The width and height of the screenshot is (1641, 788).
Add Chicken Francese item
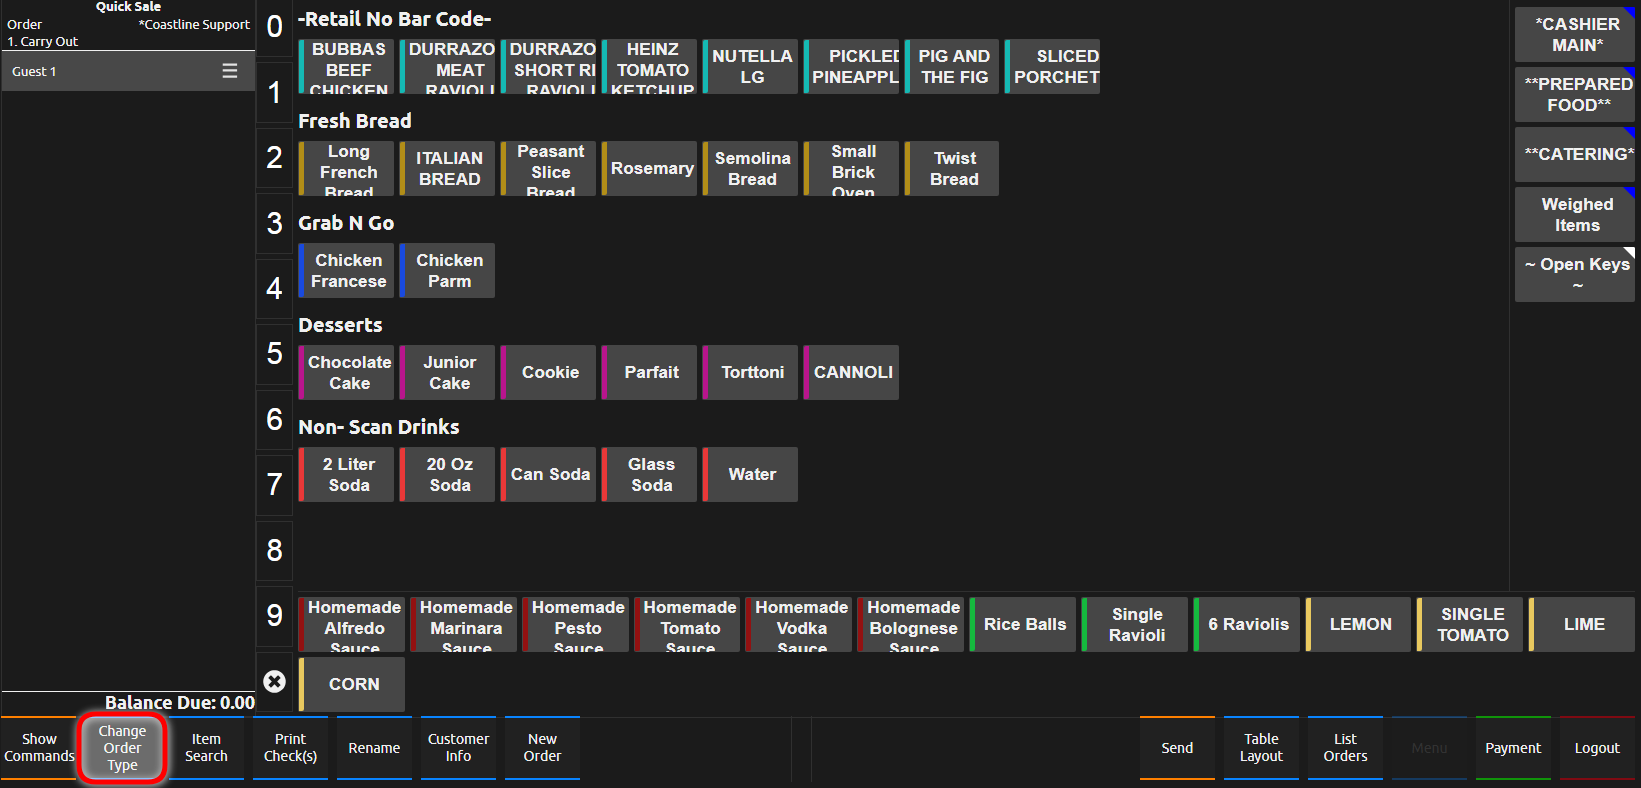point(346,270)
